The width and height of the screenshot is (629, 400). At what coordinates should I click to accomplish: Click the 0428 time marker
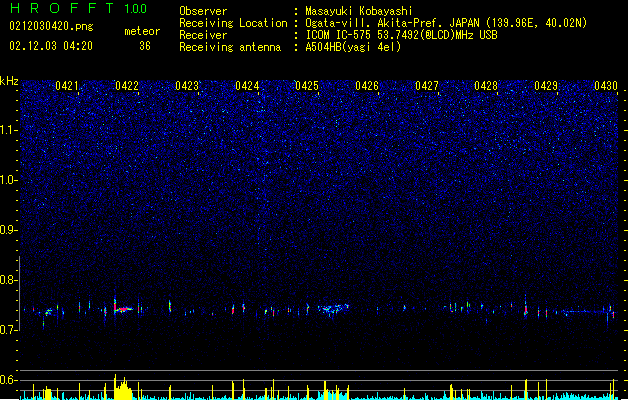486,86
